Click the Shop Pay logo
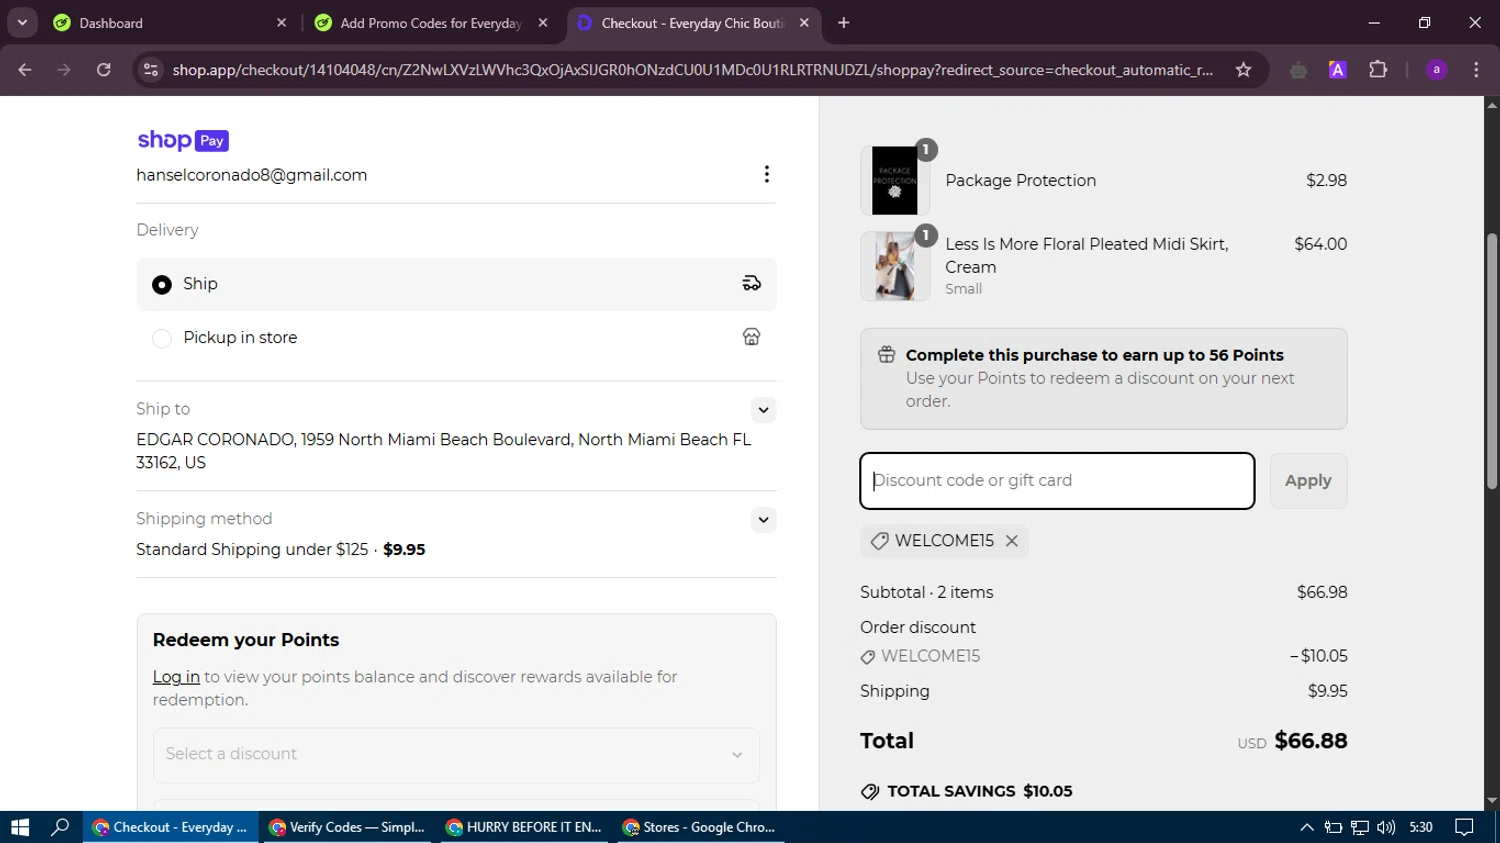Viewport: 1500px width, 843px height. pyautogui.click(x=183, y=141)
